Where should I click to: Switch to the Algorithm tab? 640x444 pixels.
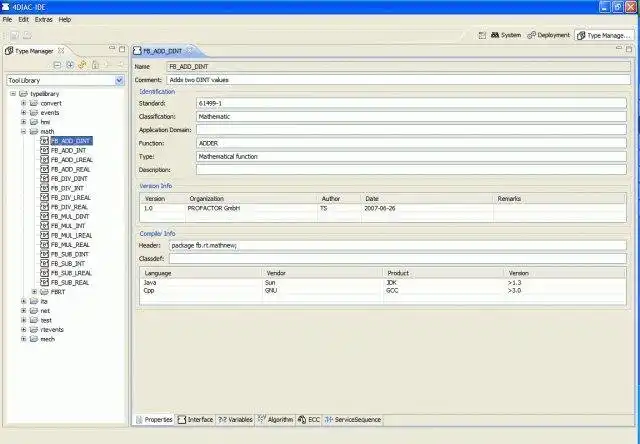(x=275, y=420)
